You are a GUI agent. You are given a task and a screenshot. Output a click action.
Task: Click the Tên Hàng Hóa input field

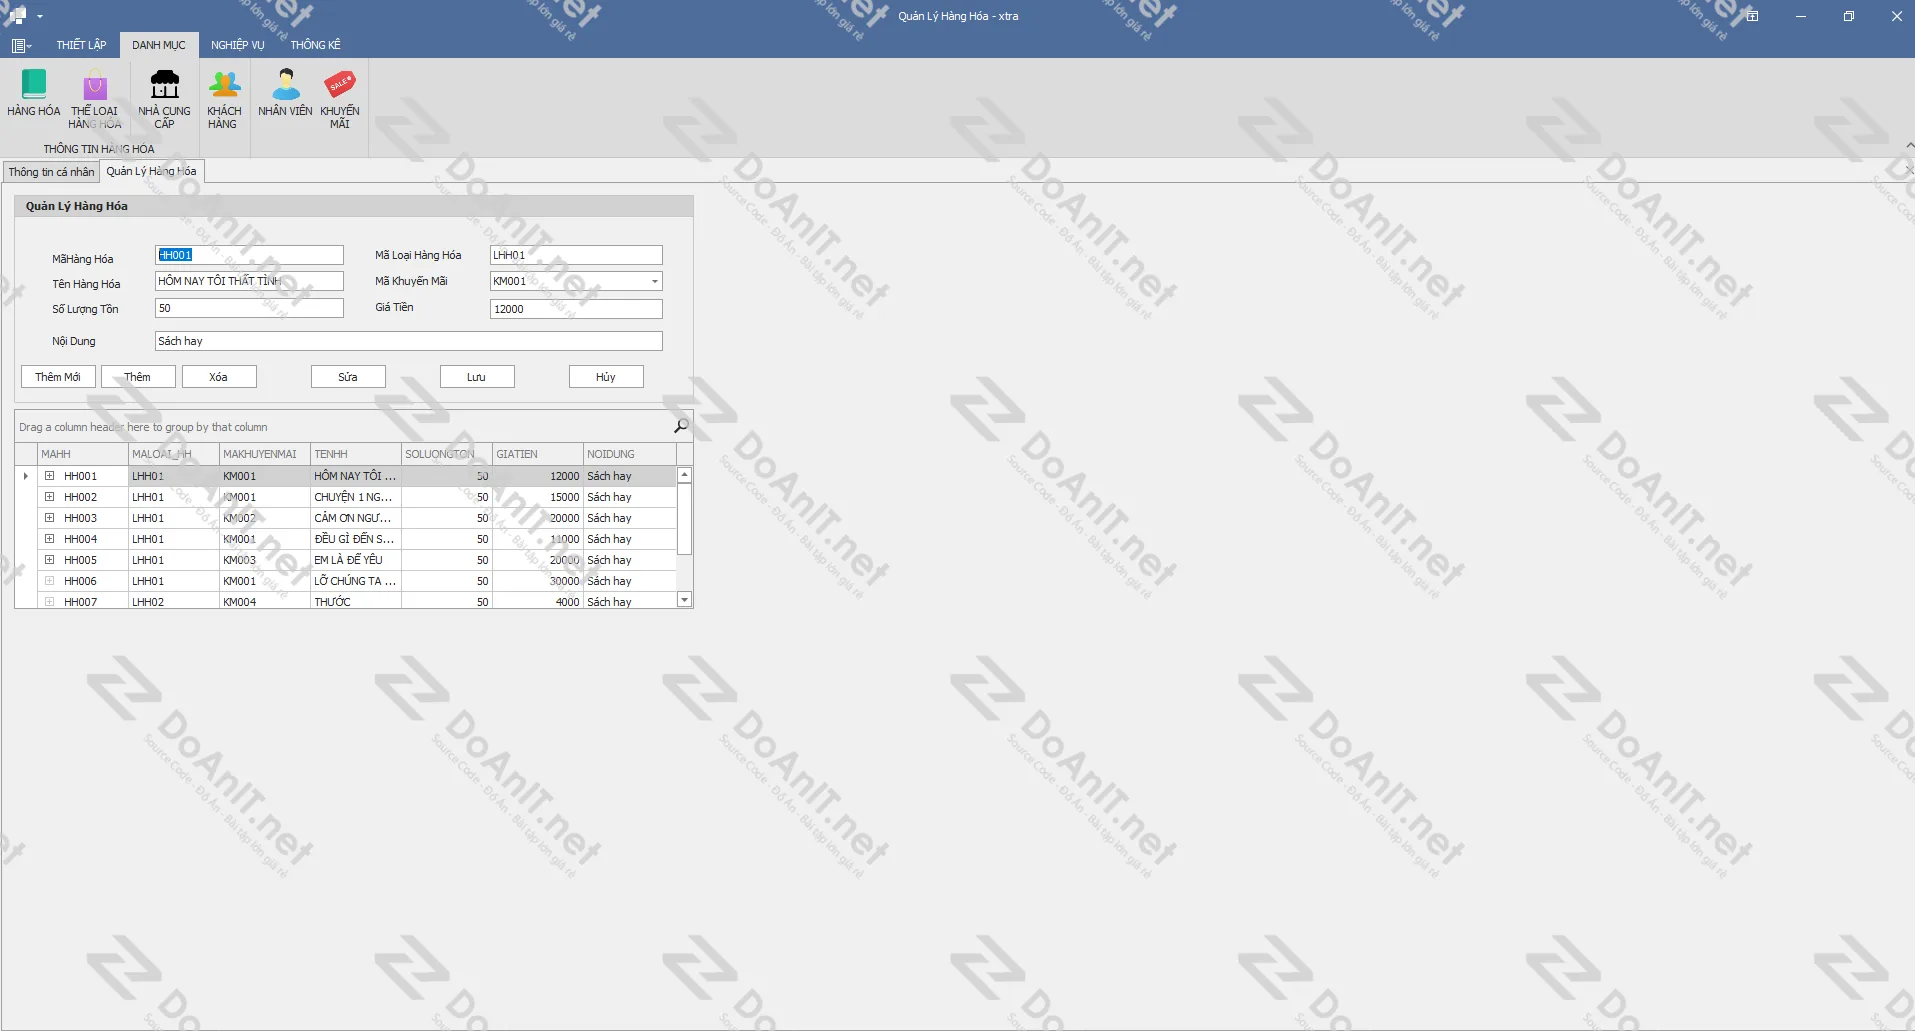[x=249, y=282]
